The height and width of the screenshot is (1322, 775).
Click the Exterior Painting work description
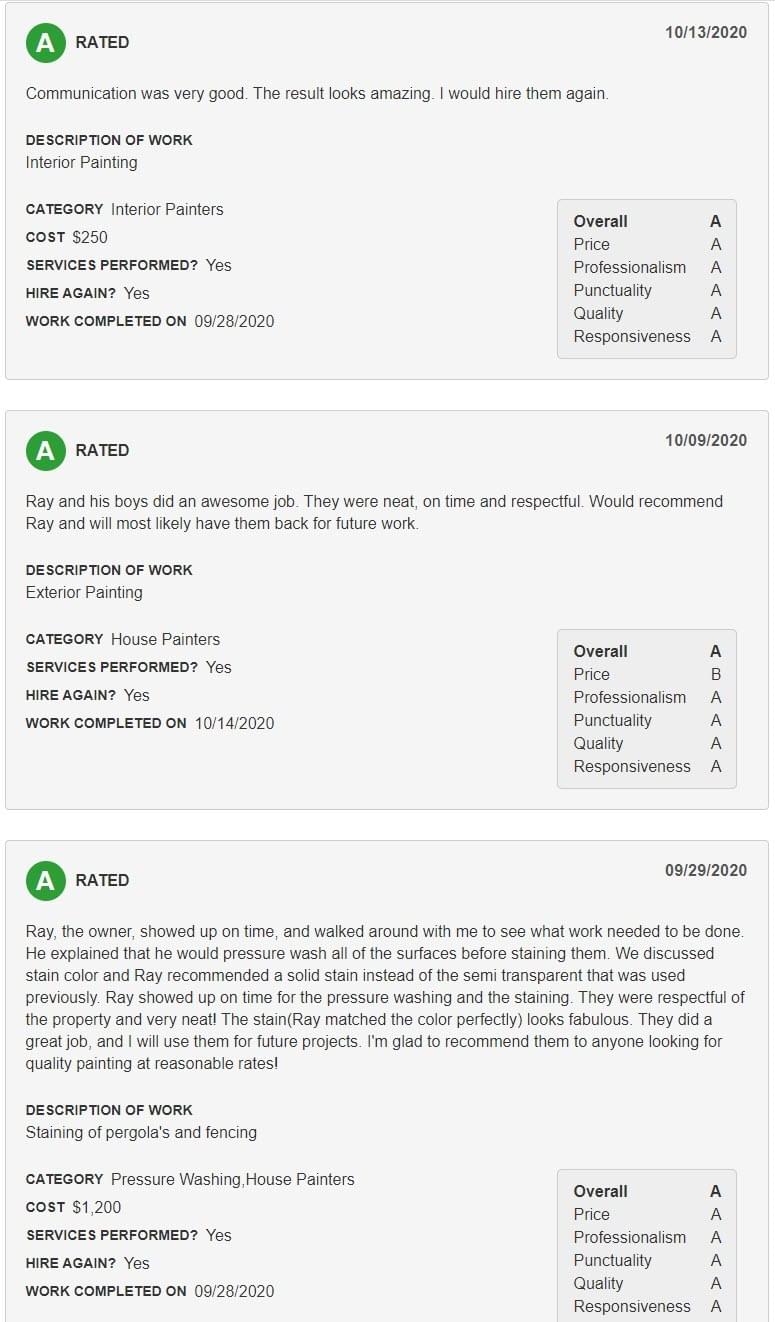pyautogui.click(x=84, y=592)
